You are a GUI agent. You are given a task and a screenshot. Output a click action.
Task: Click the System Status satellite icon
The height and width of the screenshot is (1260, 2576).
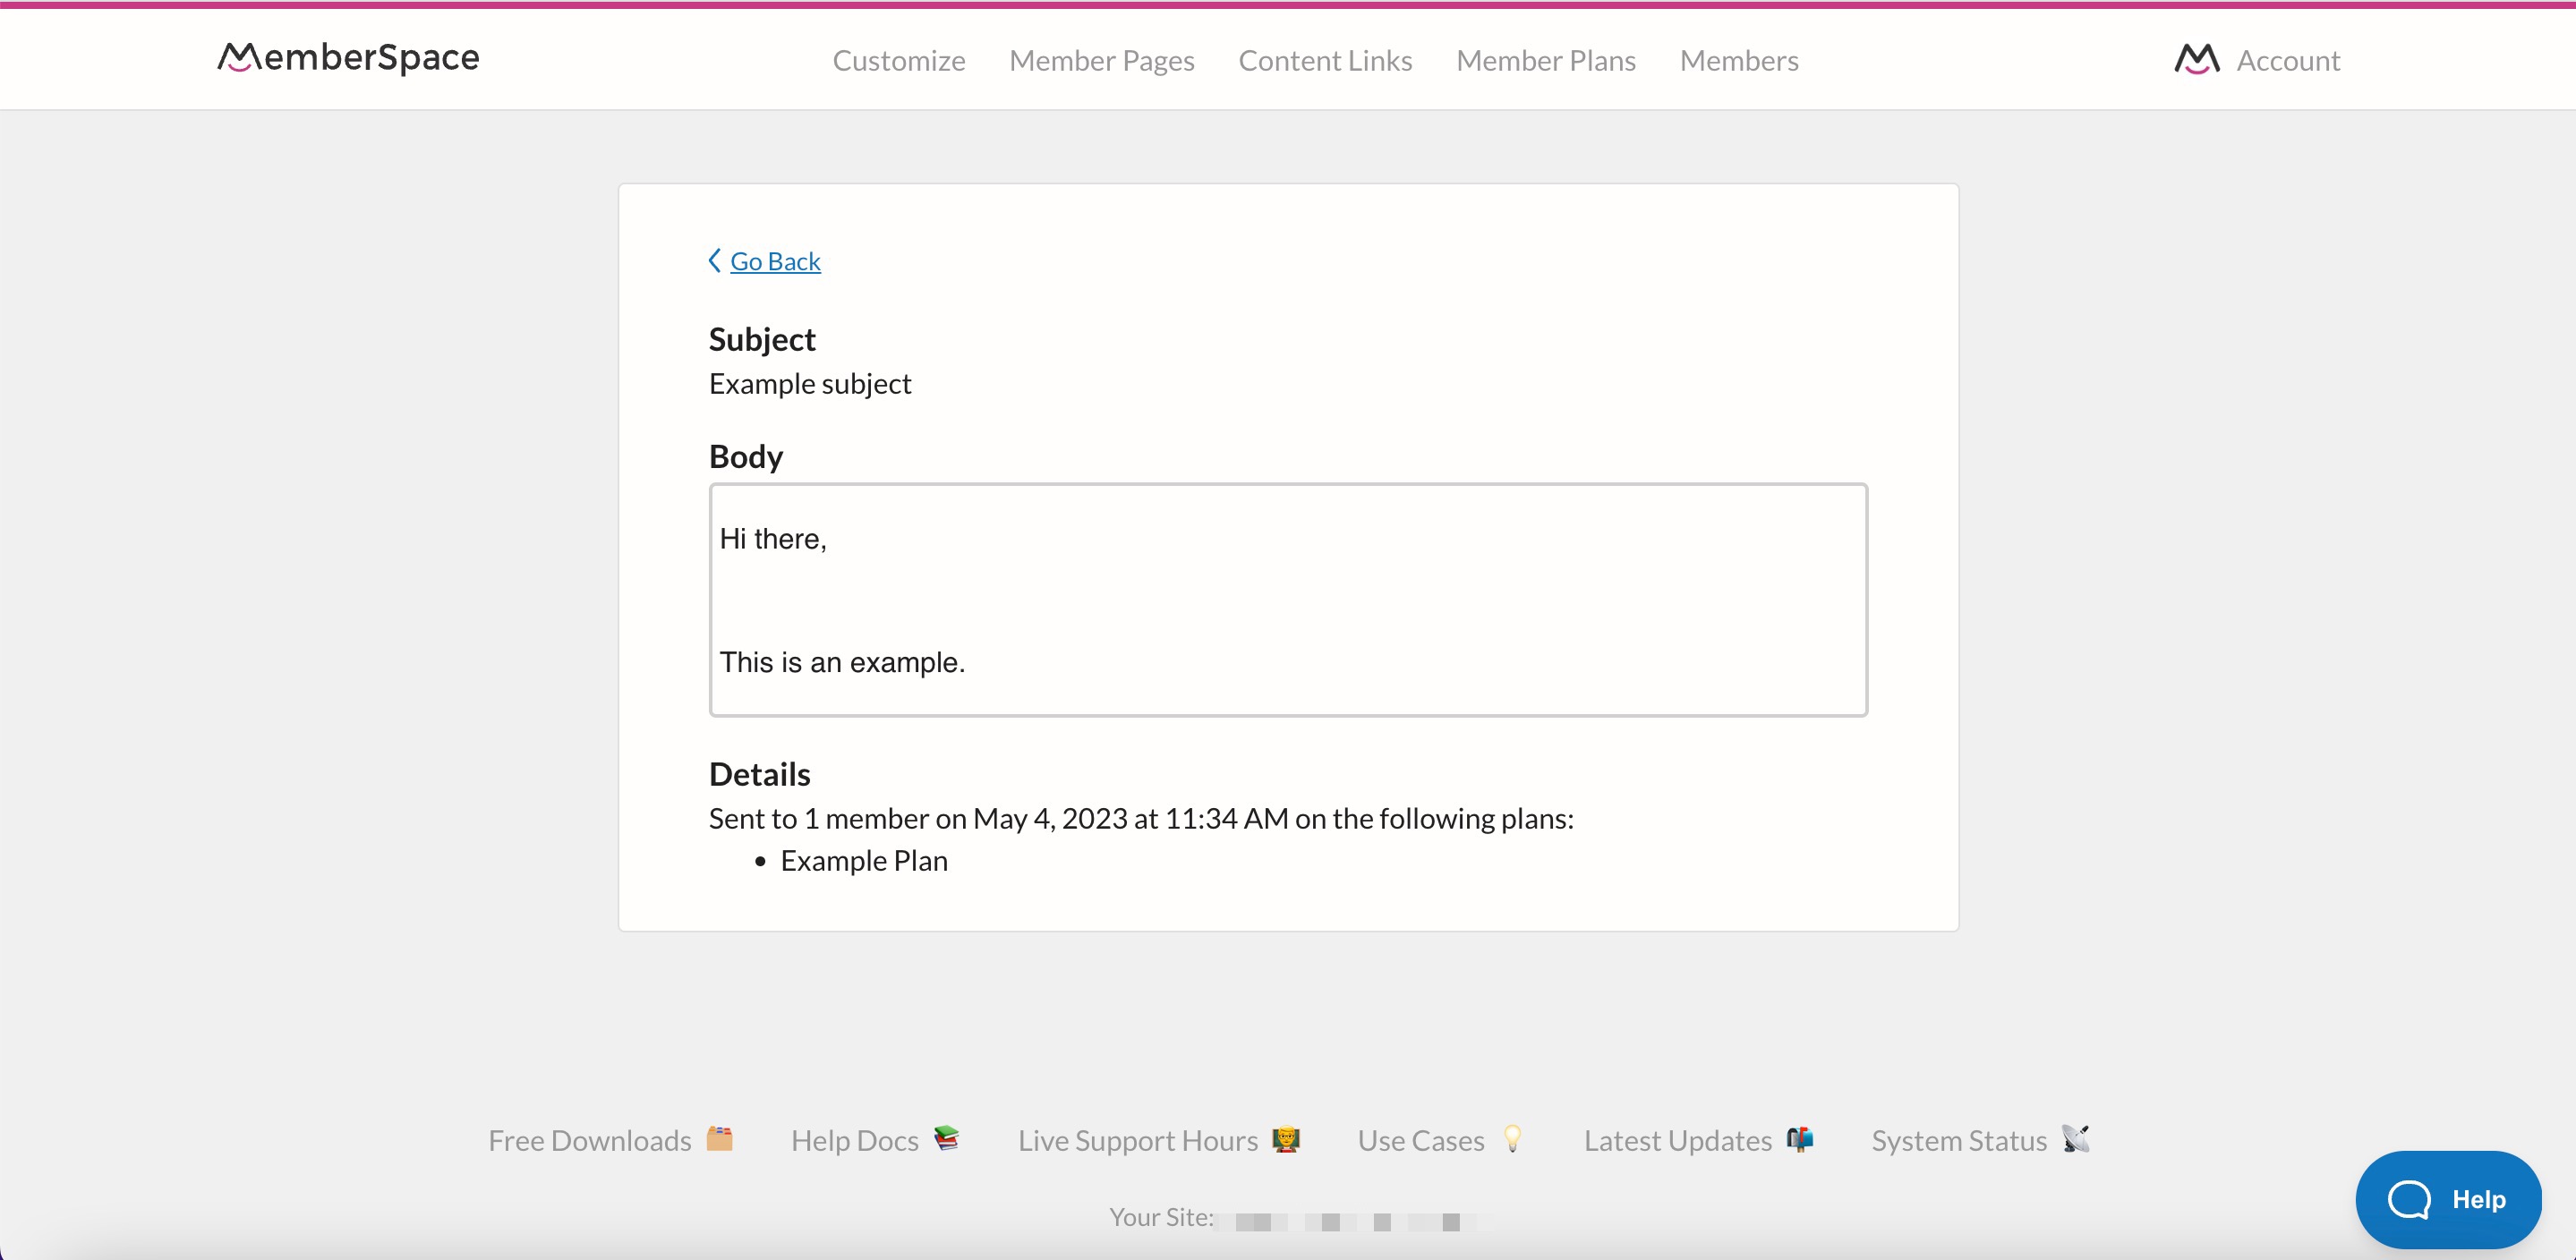(x=2077, y=1138)
